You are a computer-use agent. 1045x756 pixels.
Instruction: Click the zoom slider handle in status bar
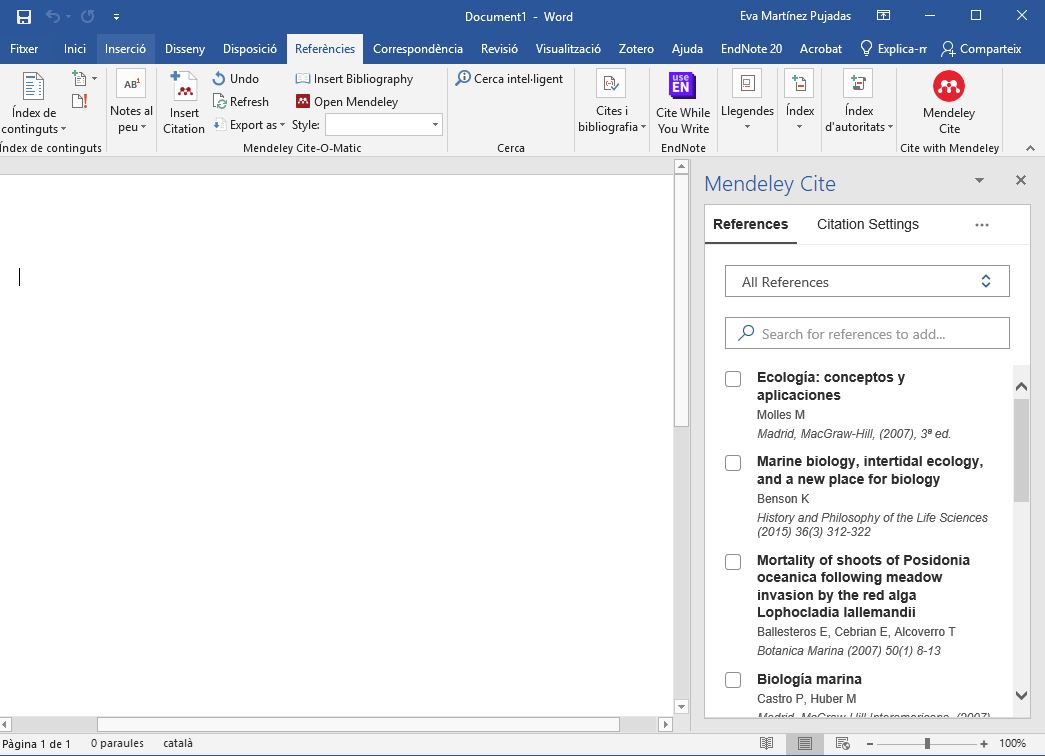(x=927, y=743)
